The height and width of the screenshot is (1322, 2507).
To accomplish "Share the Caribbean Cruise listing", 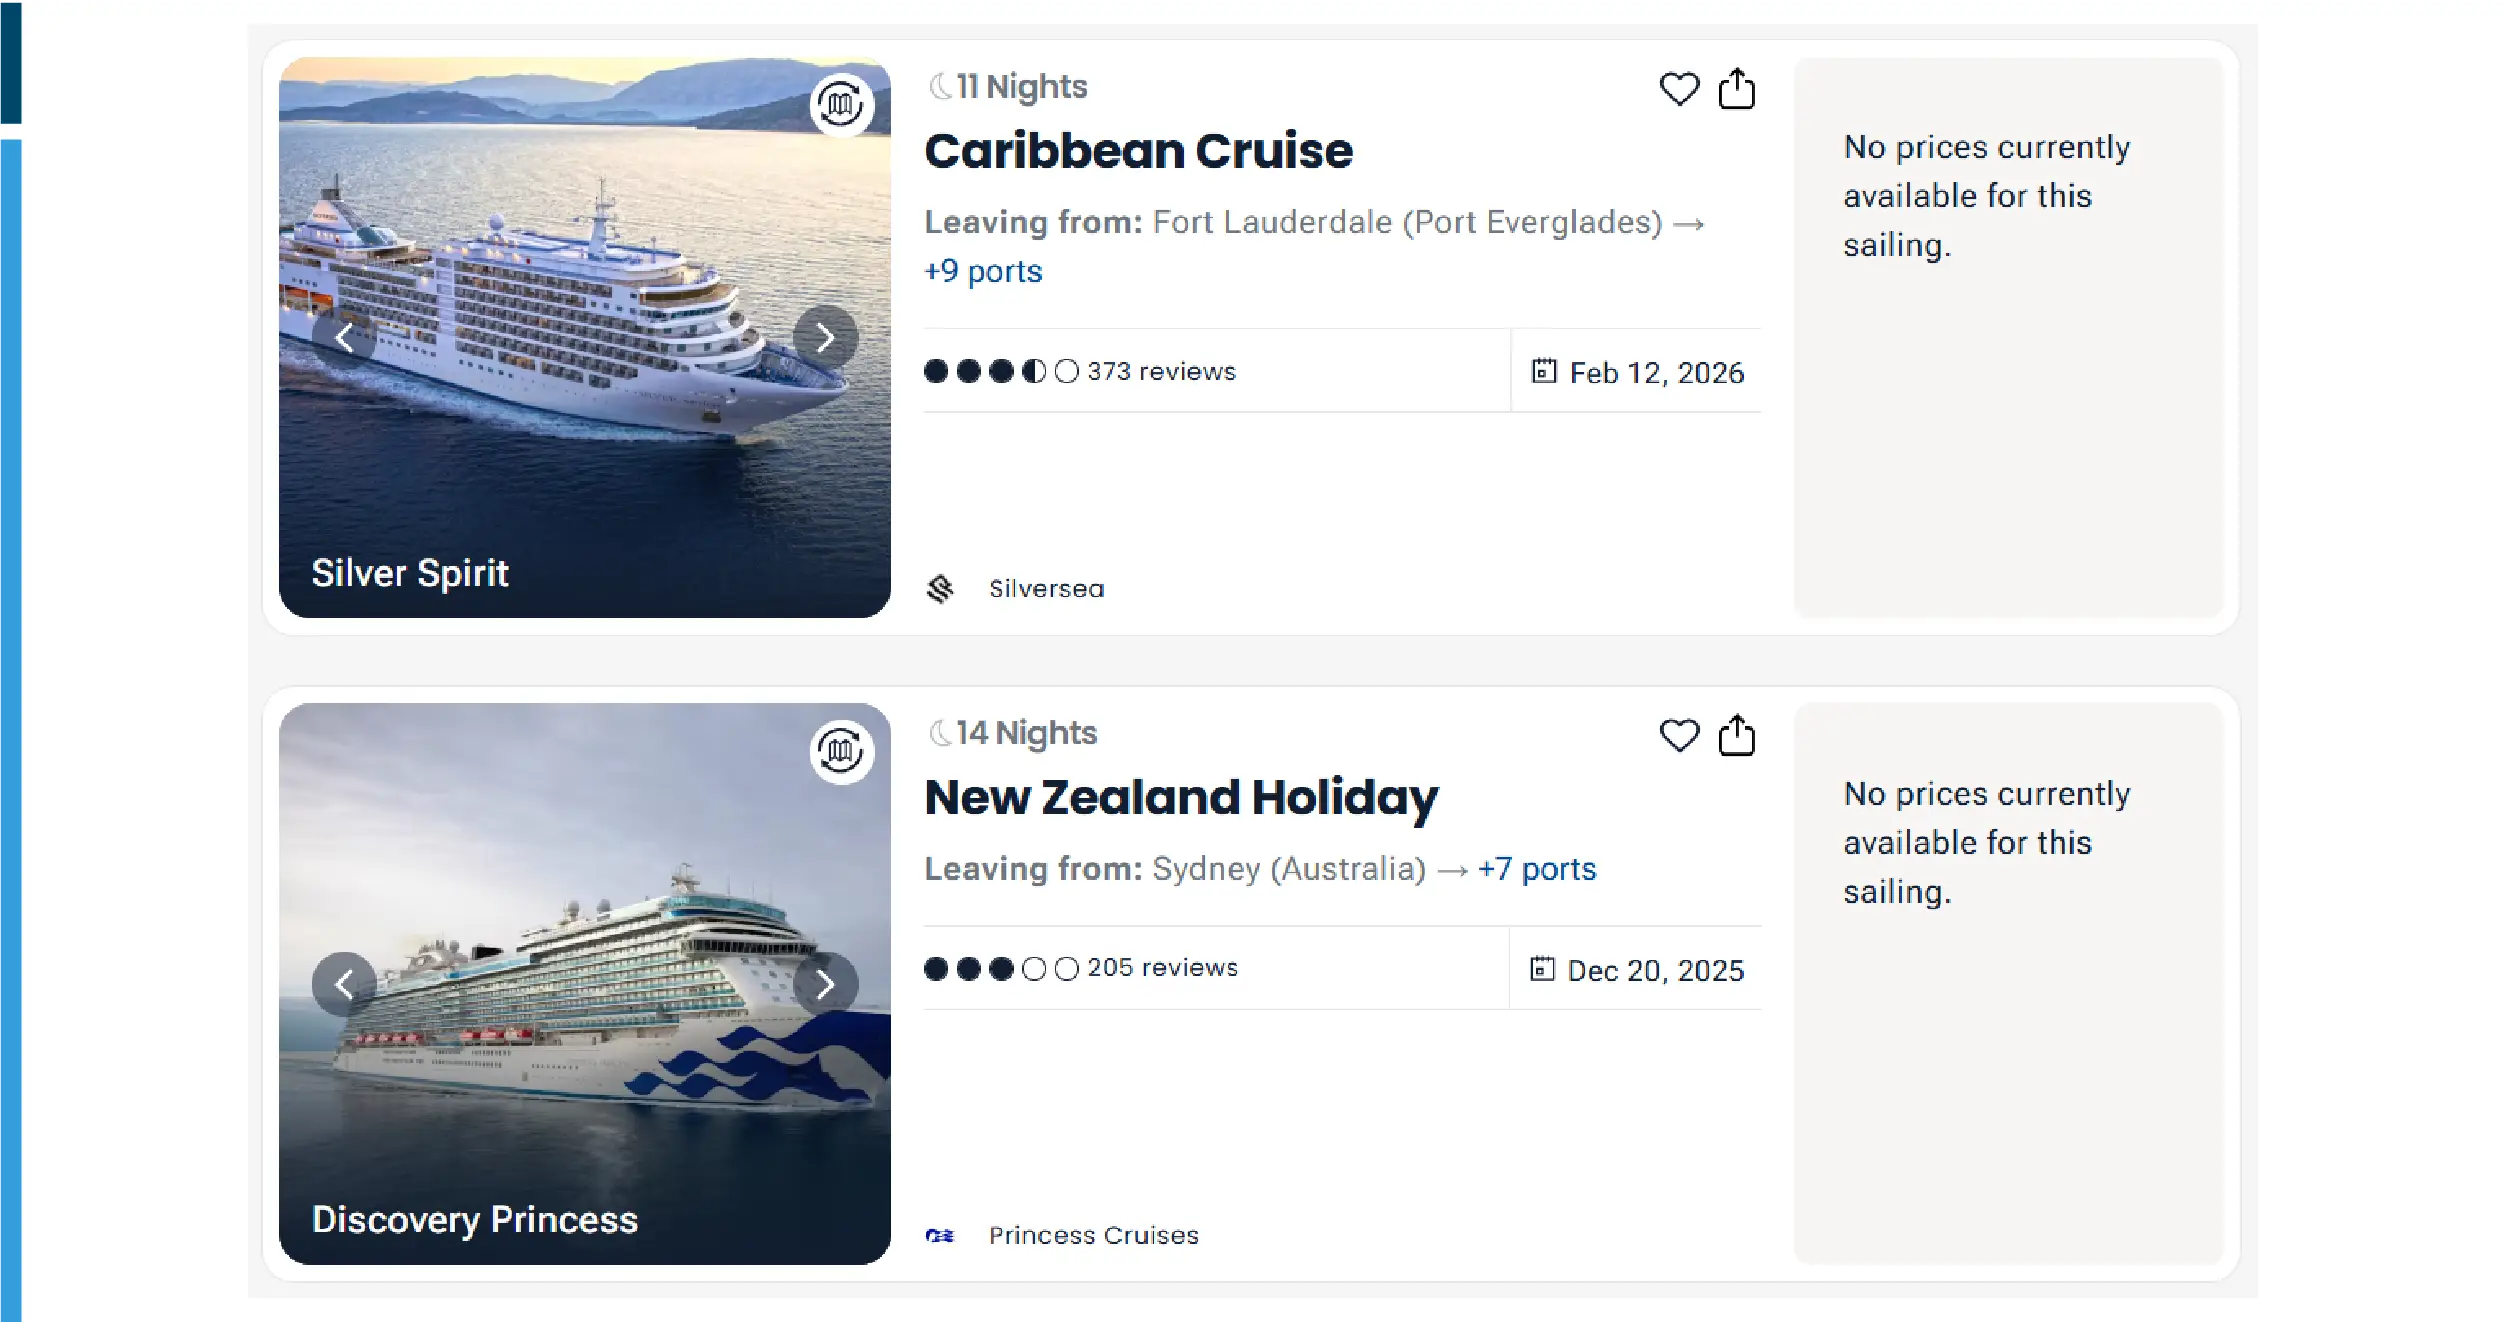I will point(1736,89).
